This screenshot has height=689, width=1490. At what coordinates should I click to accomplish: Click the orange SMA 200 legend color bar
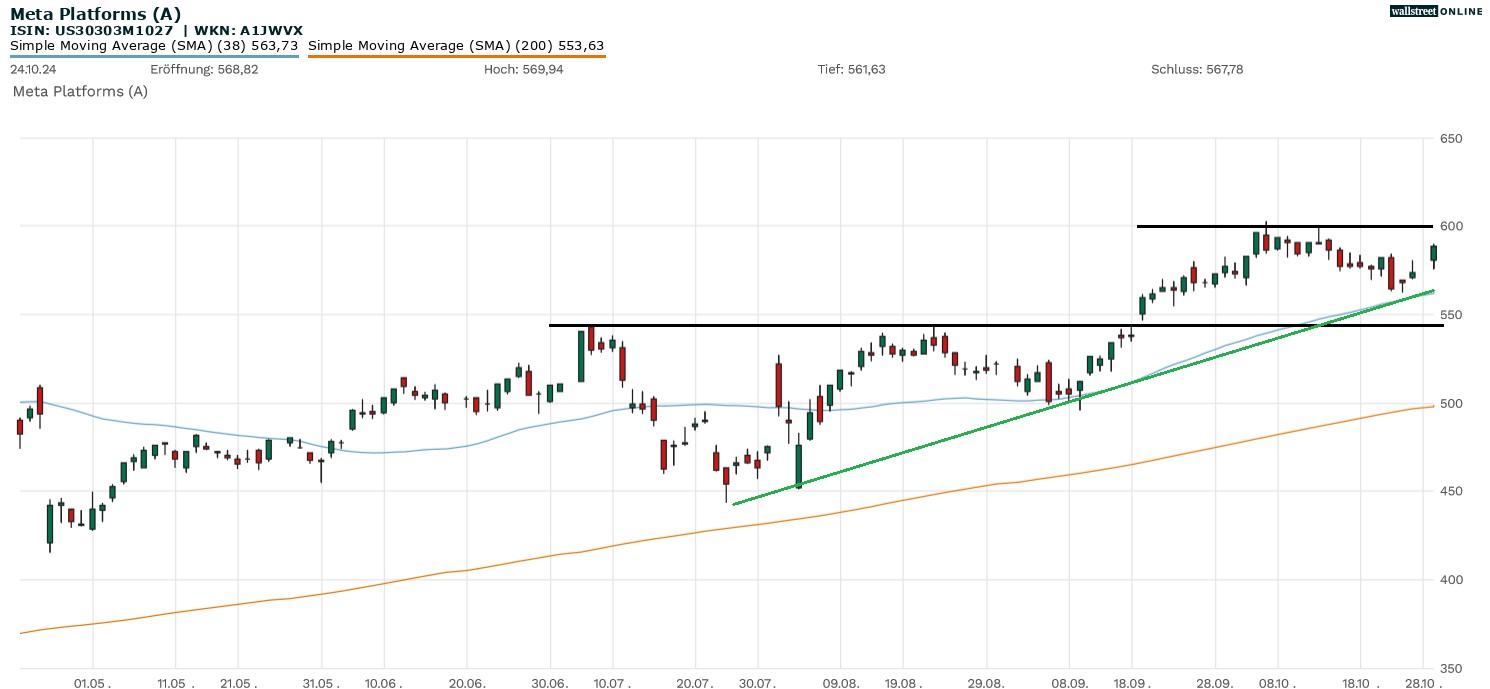point(456,56)
